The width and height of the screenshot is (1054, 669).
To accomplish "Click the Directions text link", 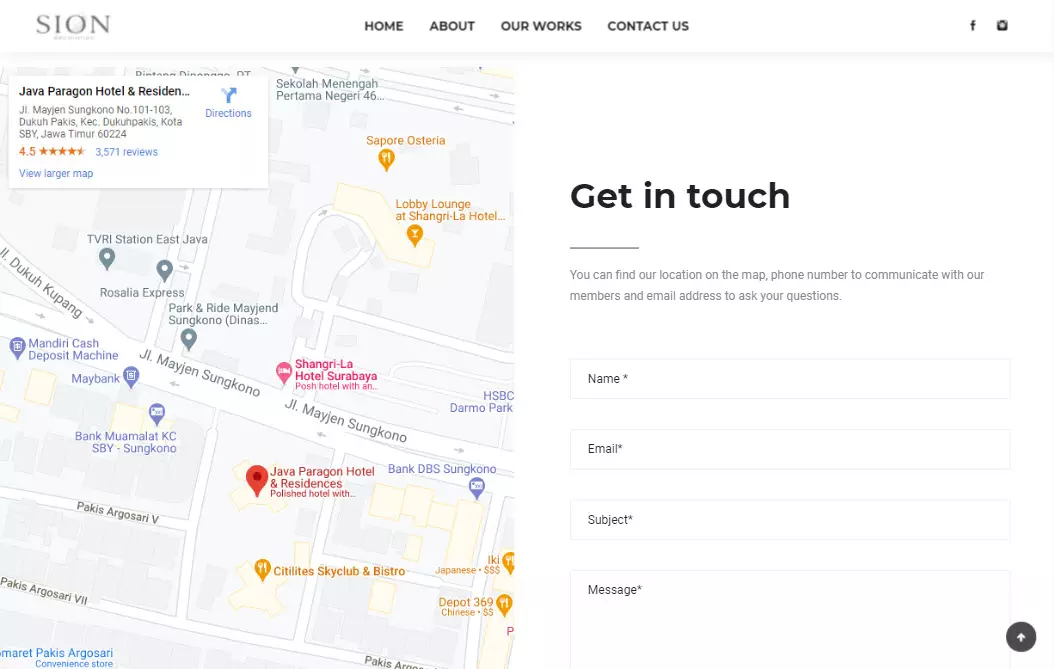I will click(229, 114).
